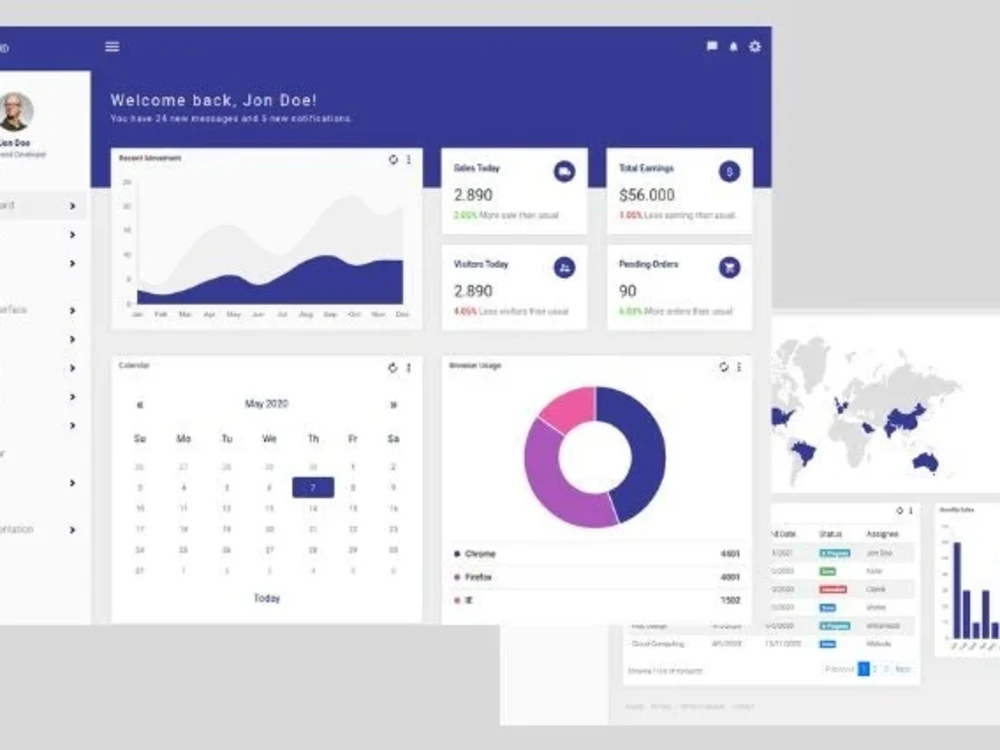Go to next month in the calendar
The image size is (1000, 750).
point(393,405)
